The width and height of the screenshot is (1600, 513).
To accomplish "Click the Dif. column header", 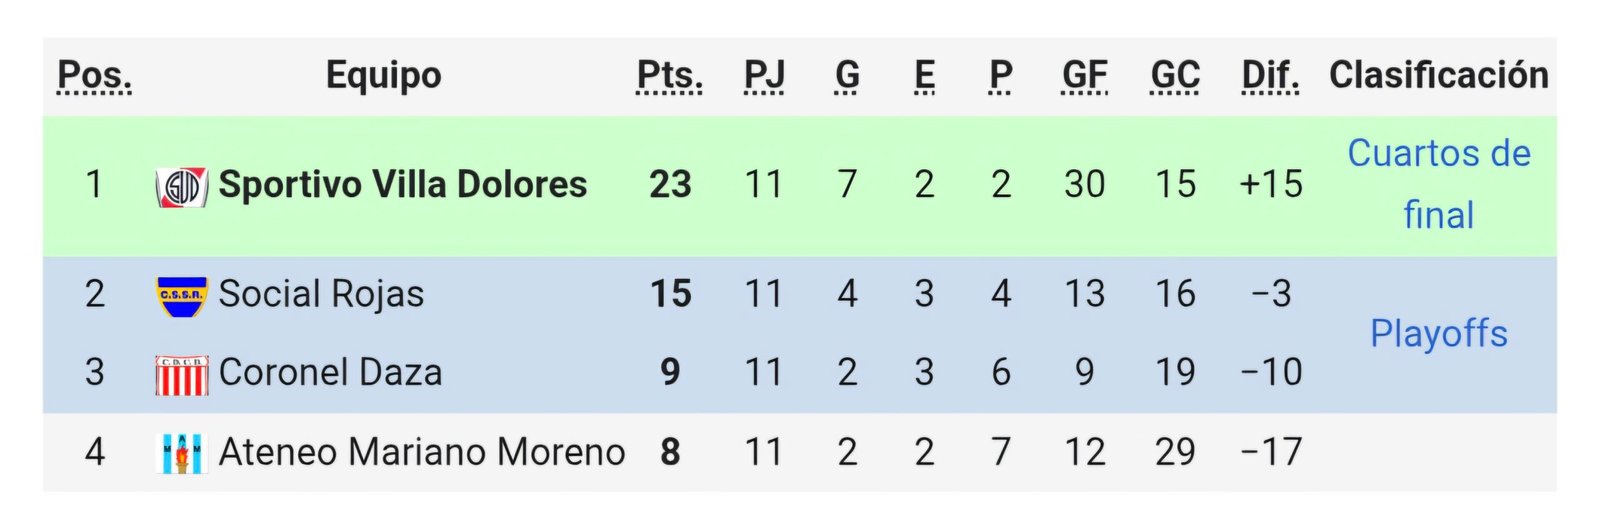I will pyautogui.click(x=1270, y=76).
